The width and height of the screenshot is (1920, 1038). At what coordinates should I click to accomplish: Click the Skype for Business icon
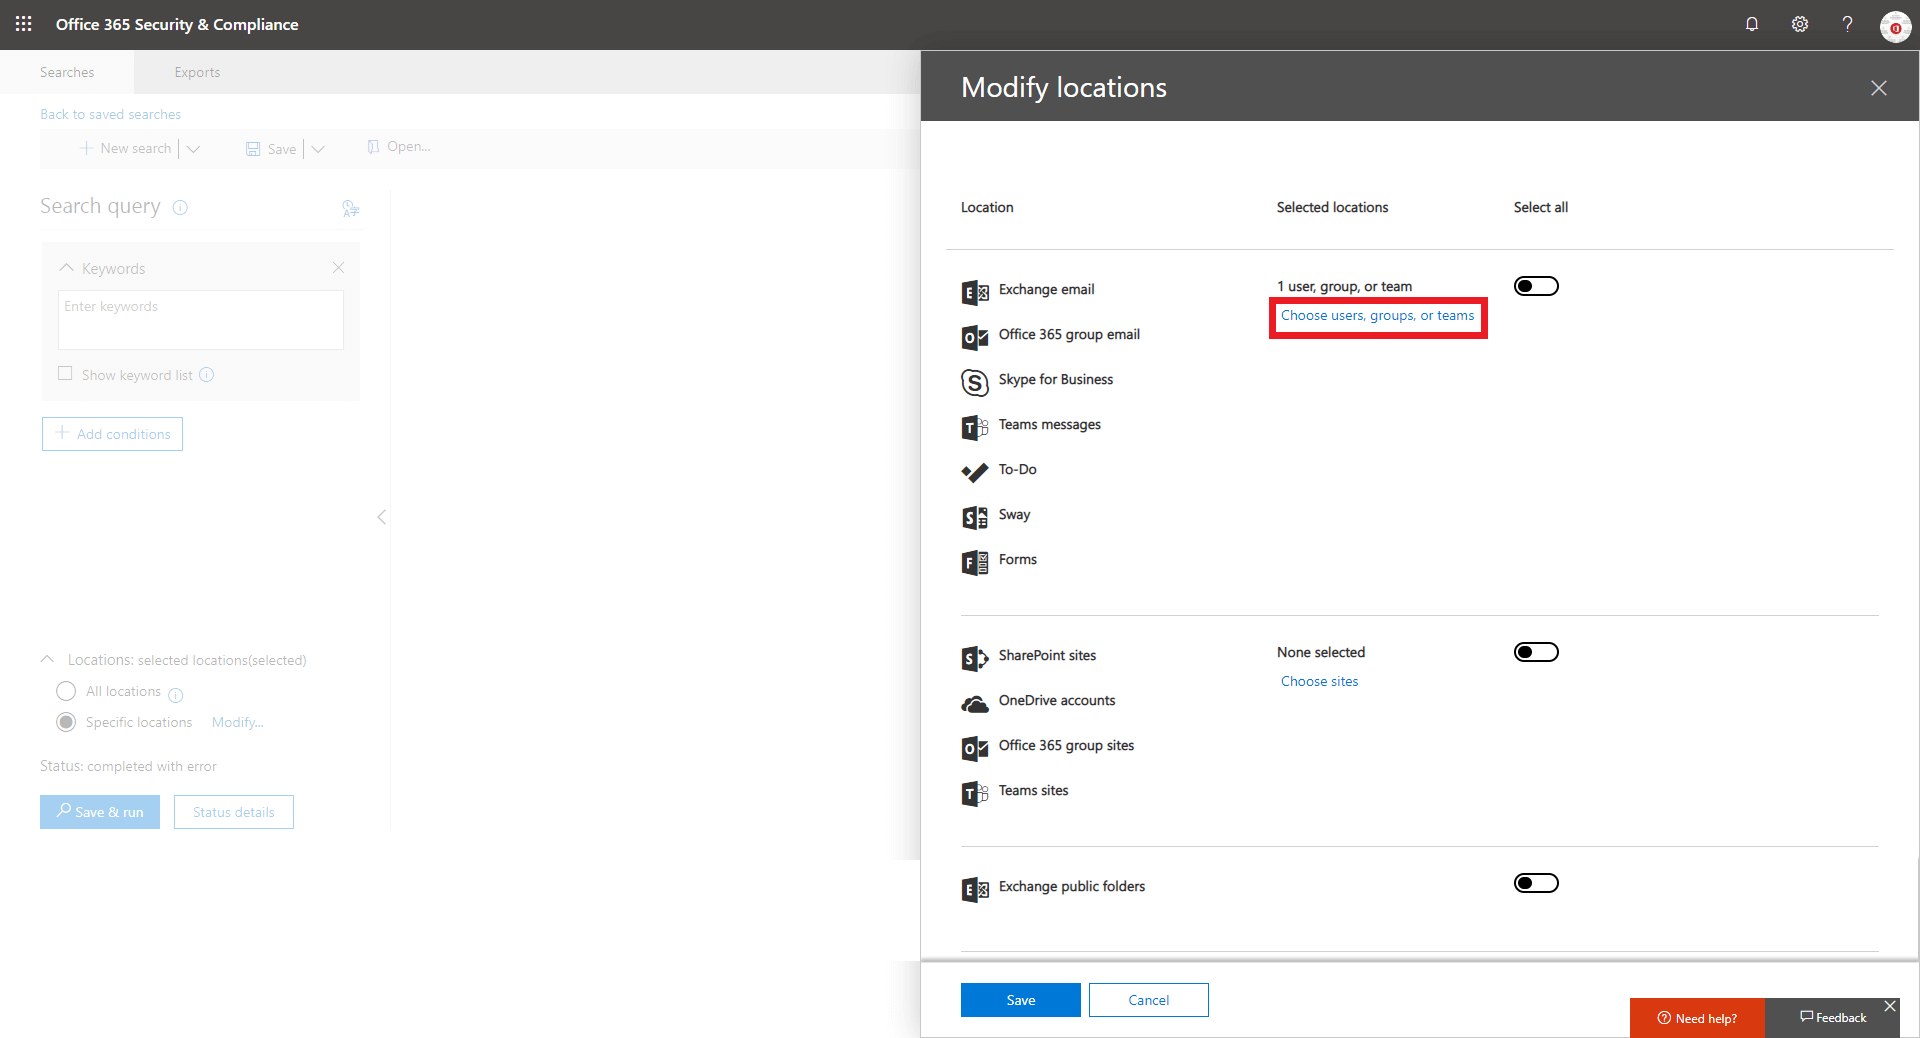tap(975, 382)
